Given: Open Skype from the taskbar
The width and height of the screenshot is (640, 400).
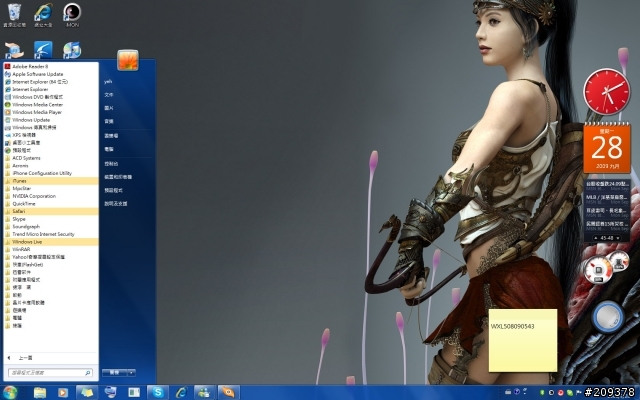Looking at the screenshot, I should tap(158, 393).
